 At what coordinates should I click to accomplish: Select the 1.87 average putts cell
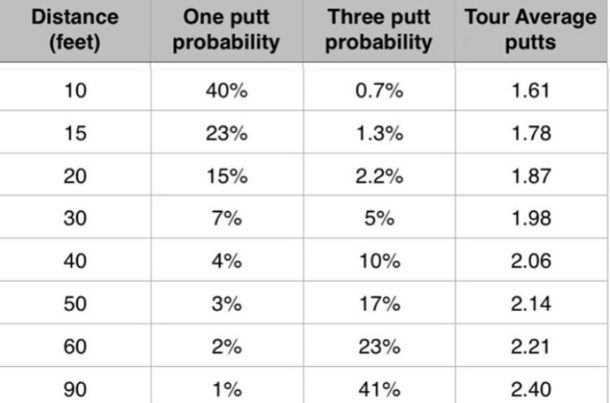pyautogui.click(x=531, y=176)
